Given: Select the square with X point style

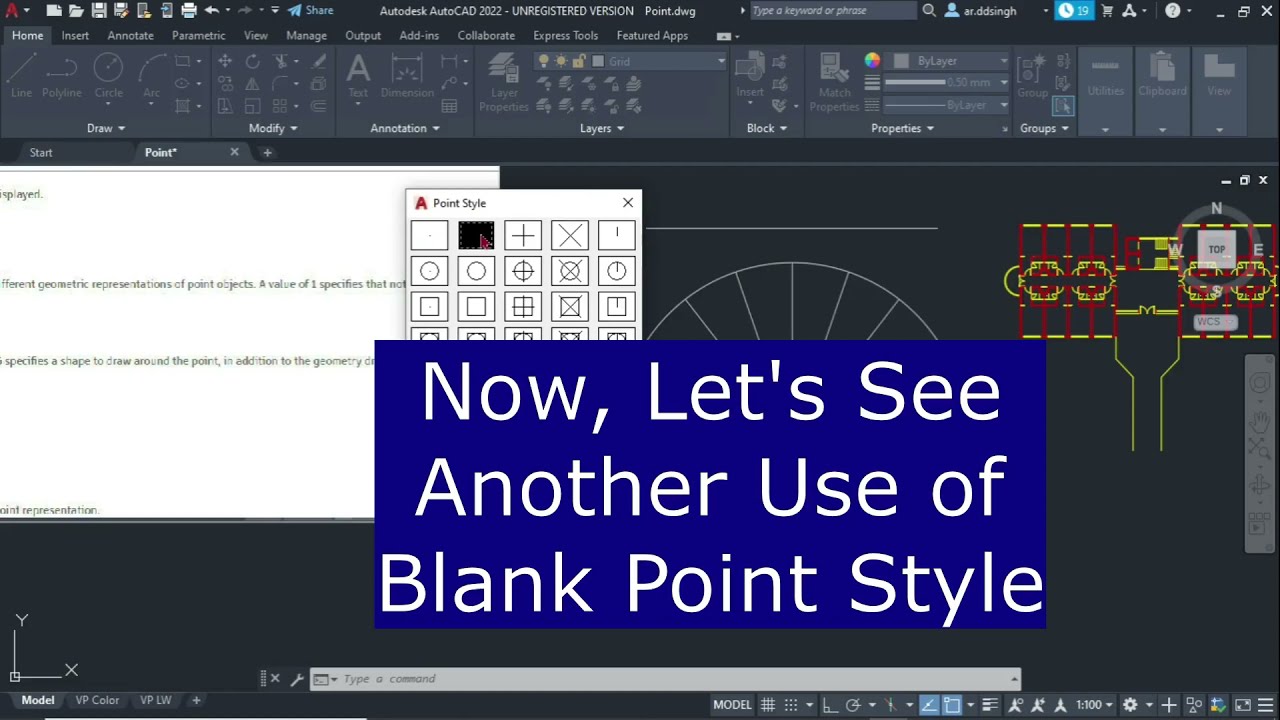Looking at the screenshot, I should 570,307.
